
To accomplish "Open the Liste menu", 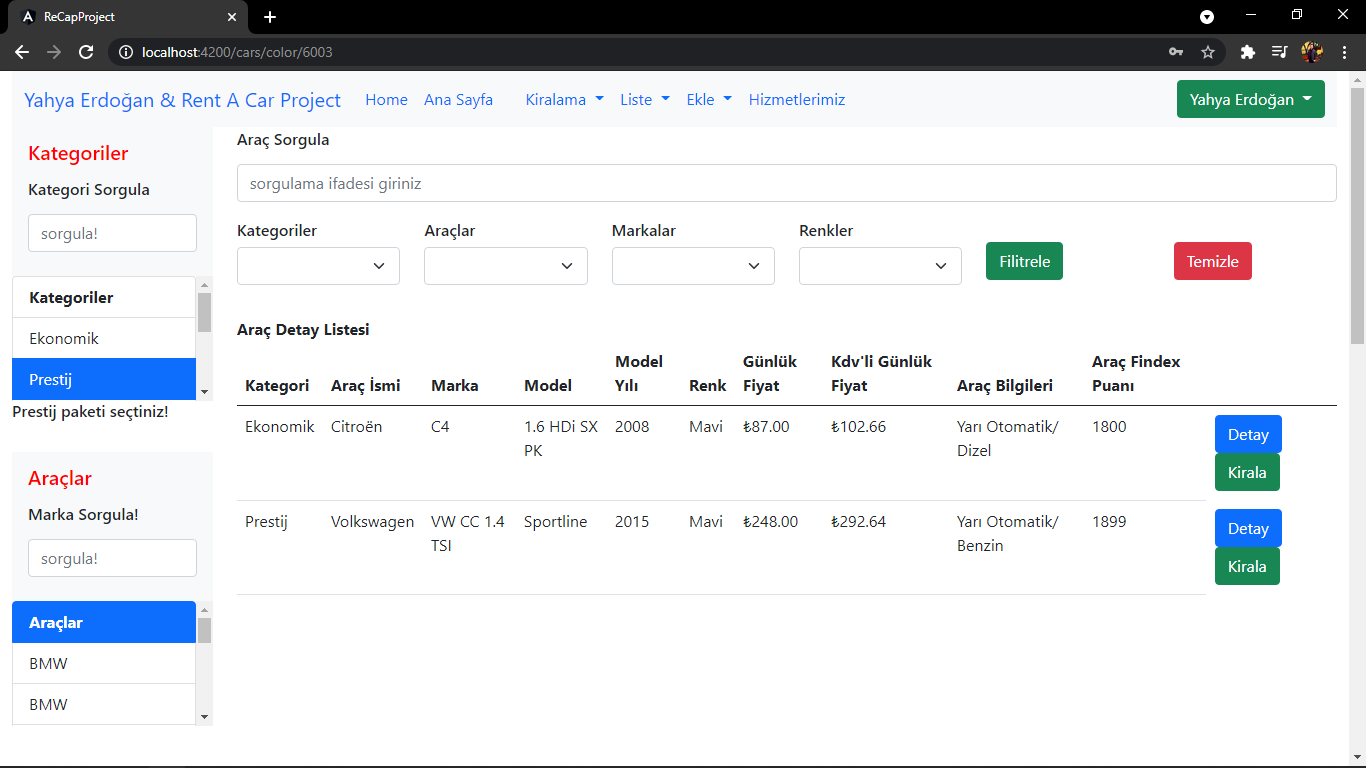I will pyautogui.click(x=644, y=99).
